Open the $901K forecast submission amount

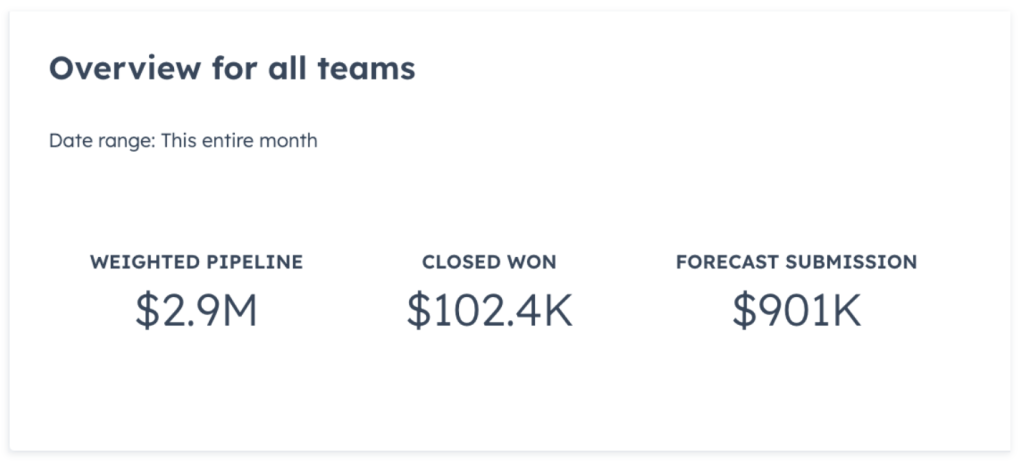(796, 311)
